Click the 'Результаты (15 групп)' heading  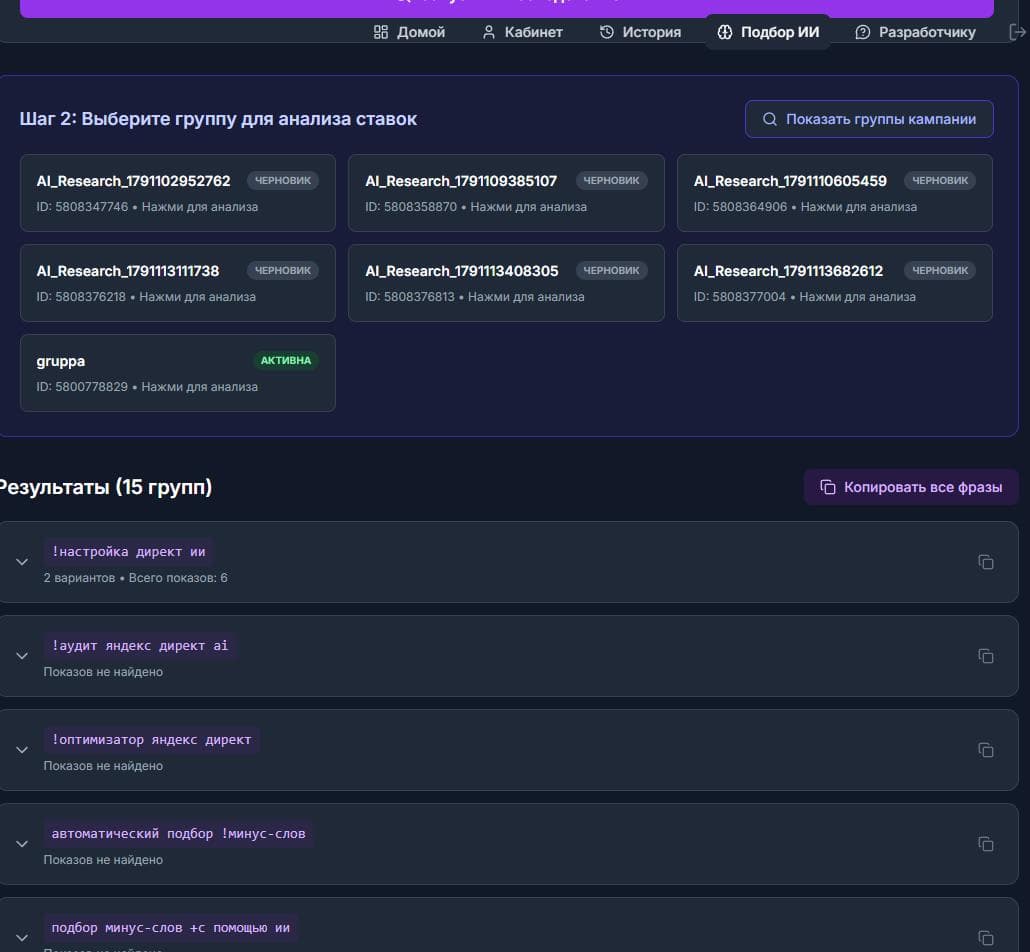pyautogui.click(x=105, y=487)
